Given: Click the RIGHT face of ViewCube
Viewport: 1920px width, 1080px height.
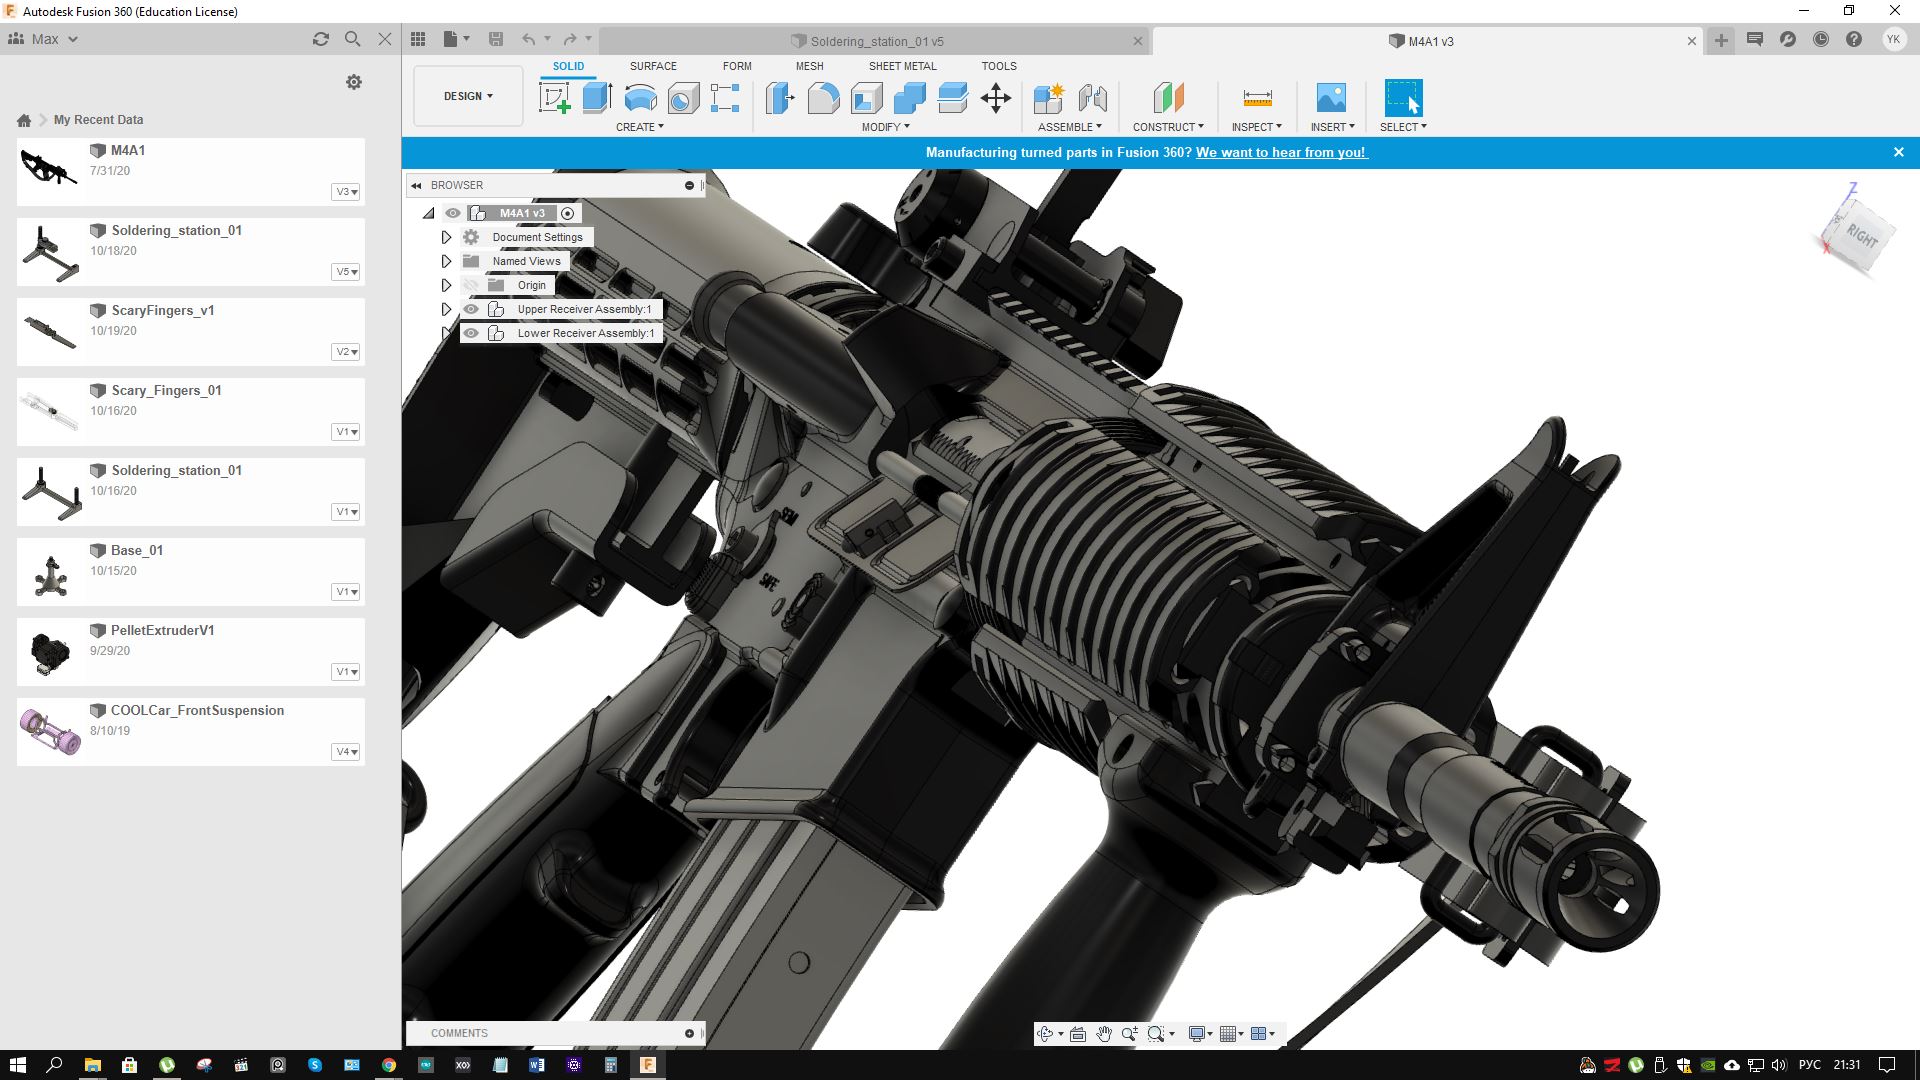Looking at the screenshot, I should click(x=1861, y=236).
